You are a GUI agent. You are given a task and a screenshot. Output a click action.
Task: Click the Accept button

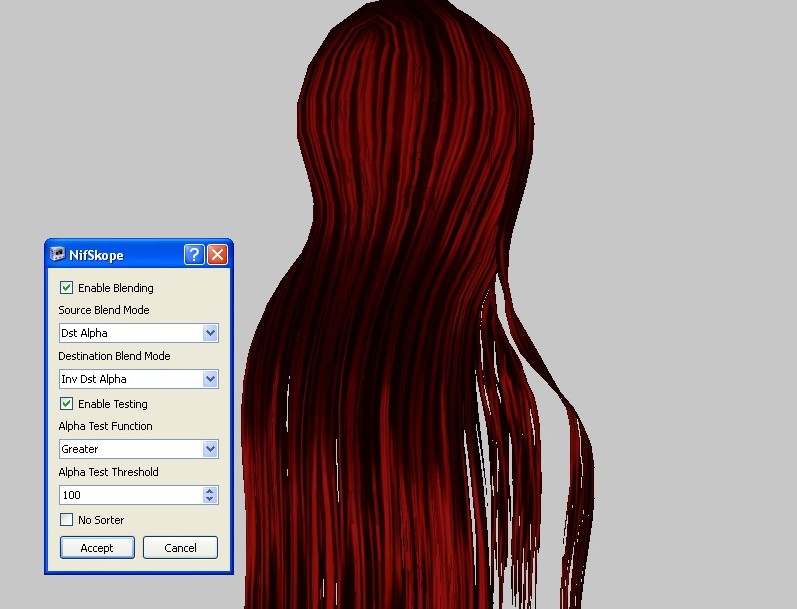point(97,547)
